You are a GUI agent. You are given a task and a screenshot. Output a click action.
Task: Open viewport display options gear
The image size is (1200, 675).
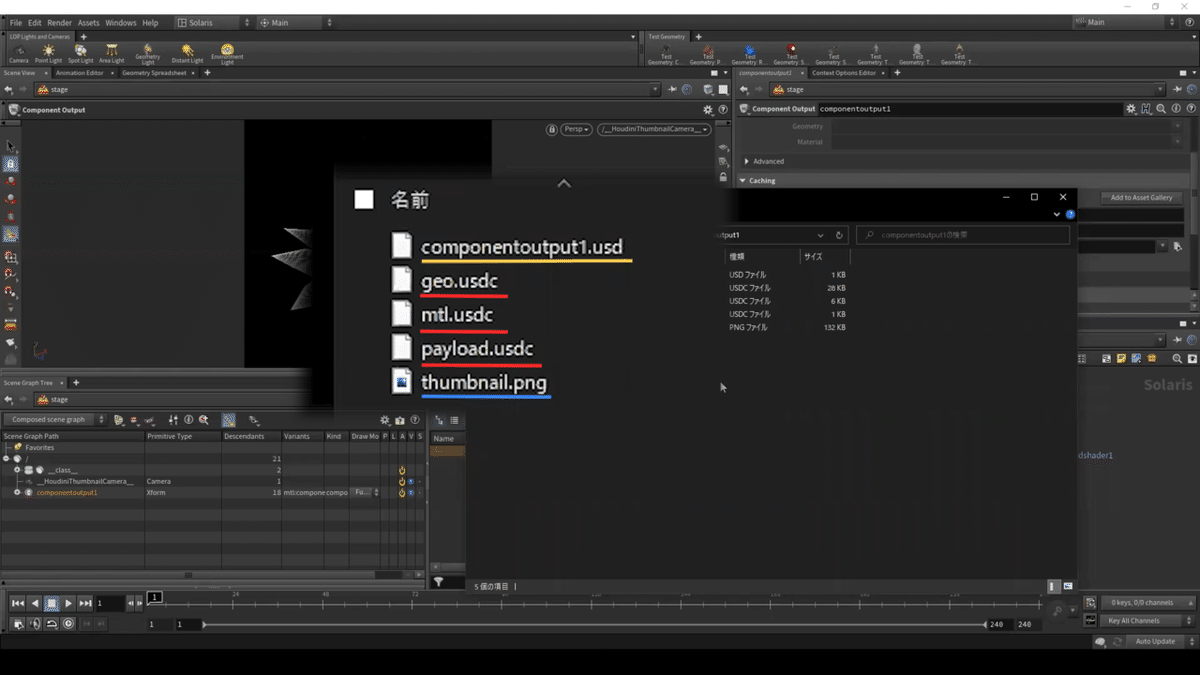(708, 110)
